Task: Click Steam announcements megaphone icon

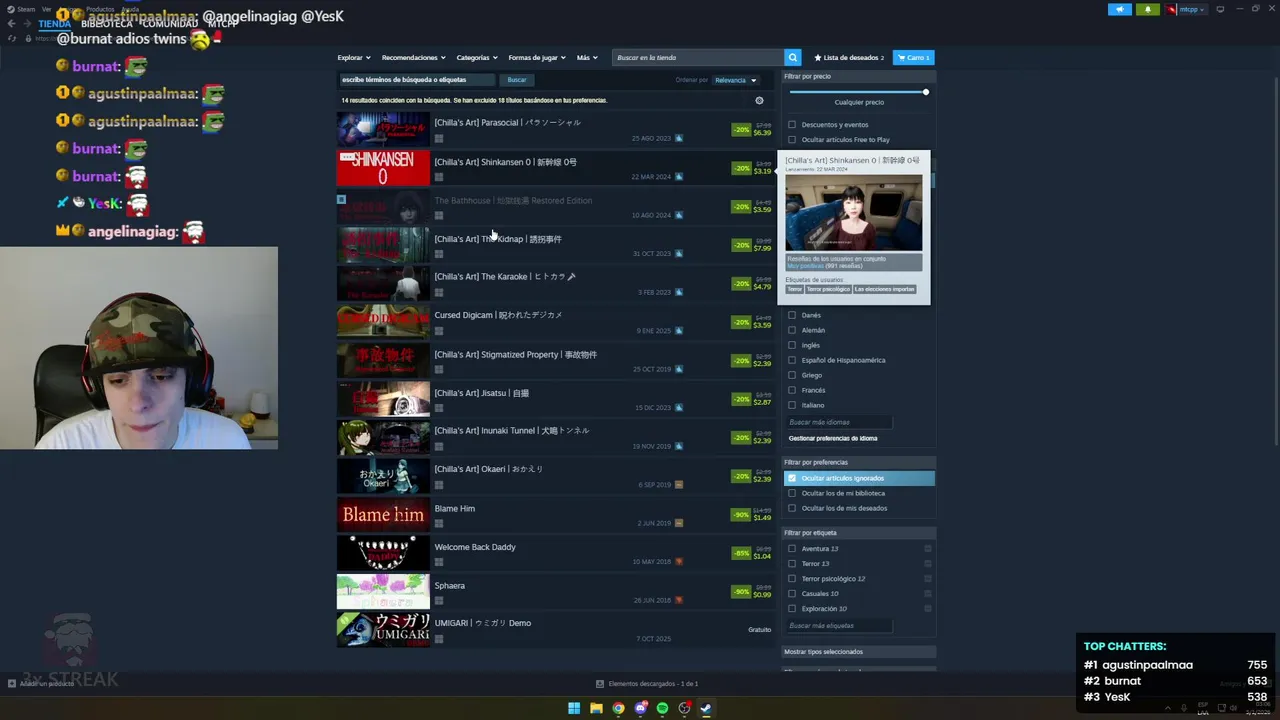Action: pyautogui.click(x=1120, y=9)
